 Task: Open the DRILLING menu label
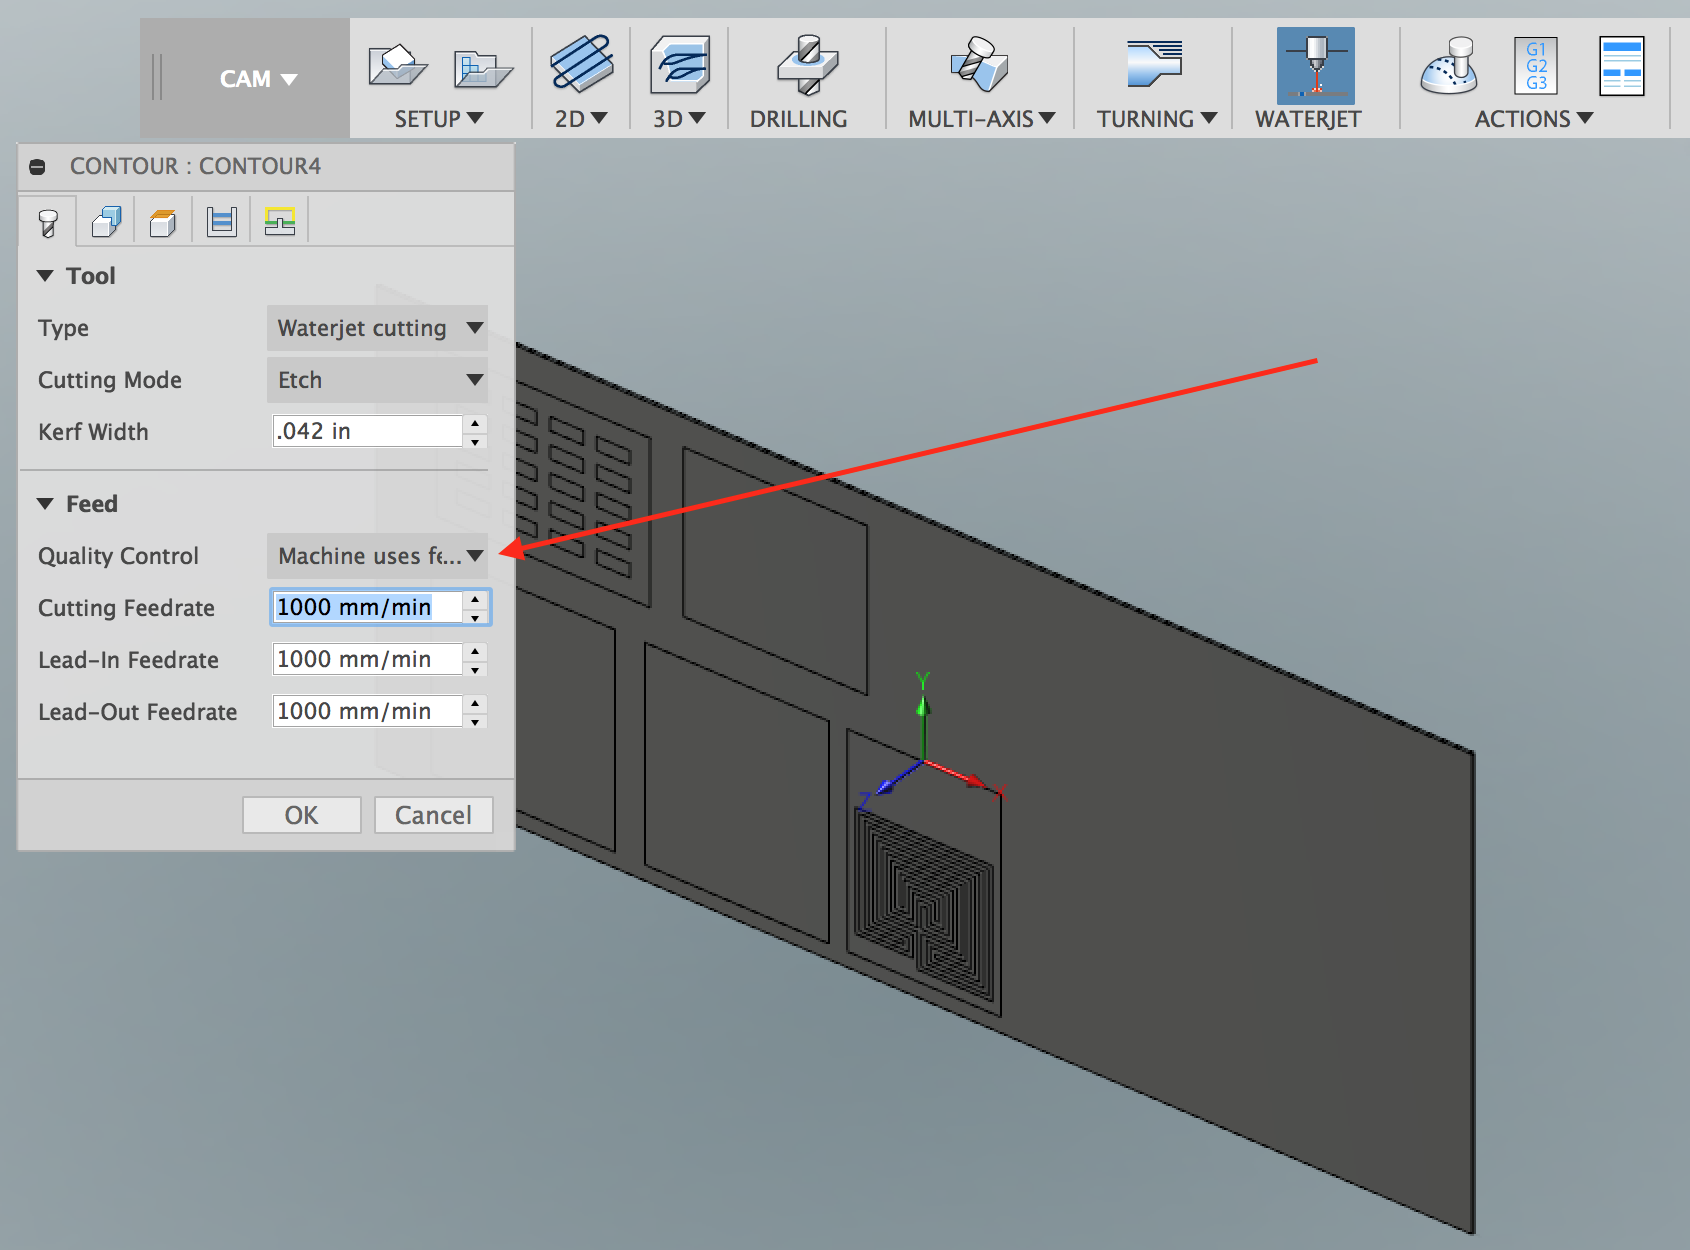tap(798, 119)
